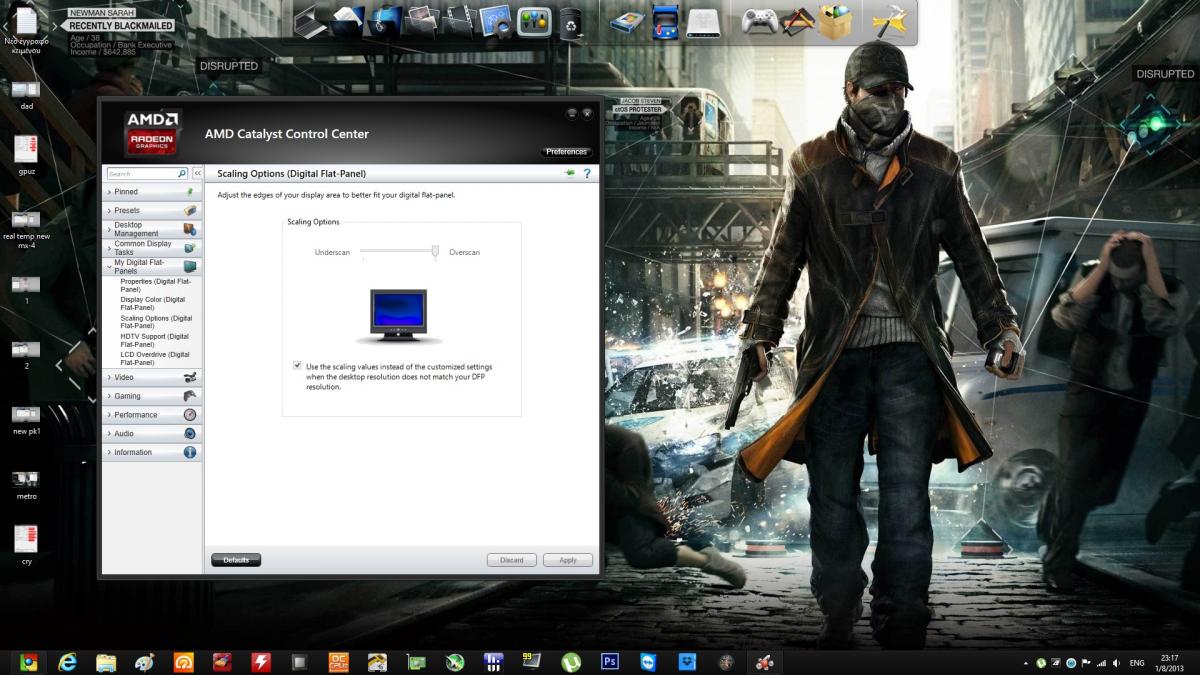Click the Presets category icon

click(190, 210)
